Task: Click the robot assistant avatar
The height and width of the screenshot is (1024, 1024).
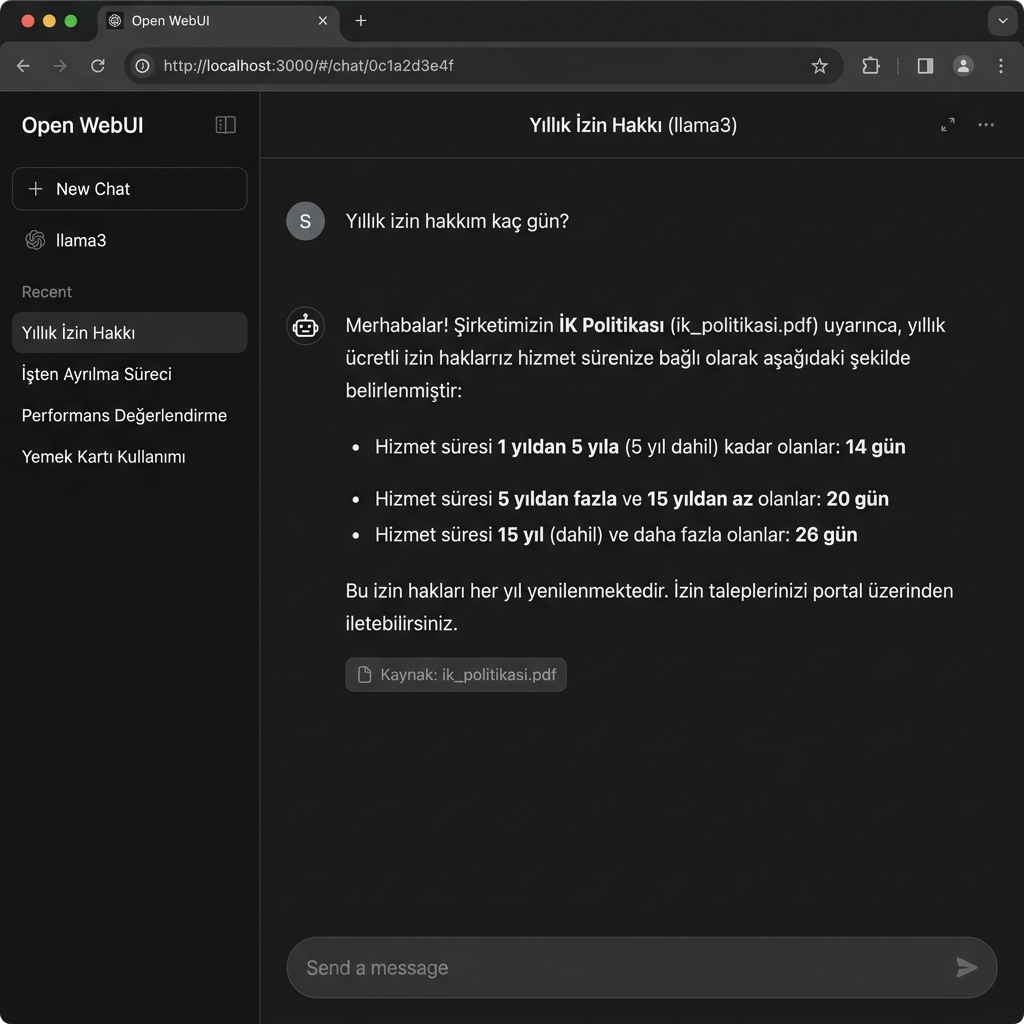Action: [305, 325]
